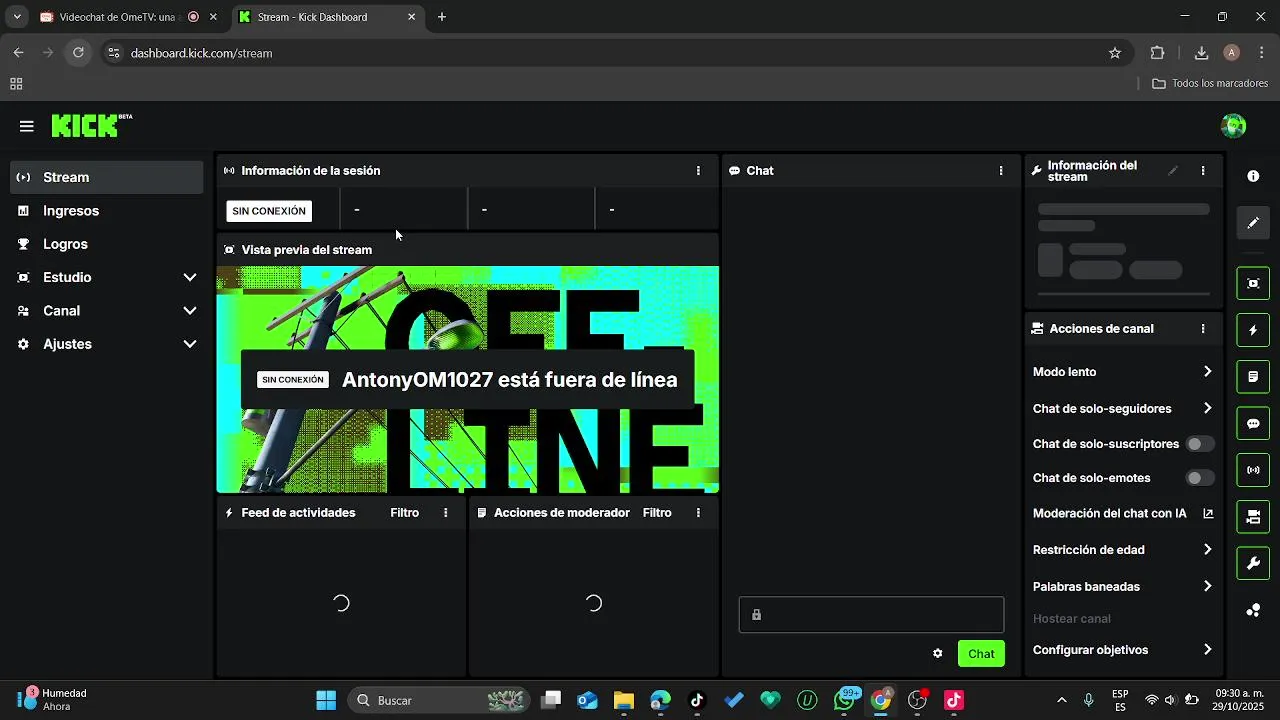This screenshot has height=720, width=1280.
Task: Open Chrome downloads
Action: (1202, 53)
